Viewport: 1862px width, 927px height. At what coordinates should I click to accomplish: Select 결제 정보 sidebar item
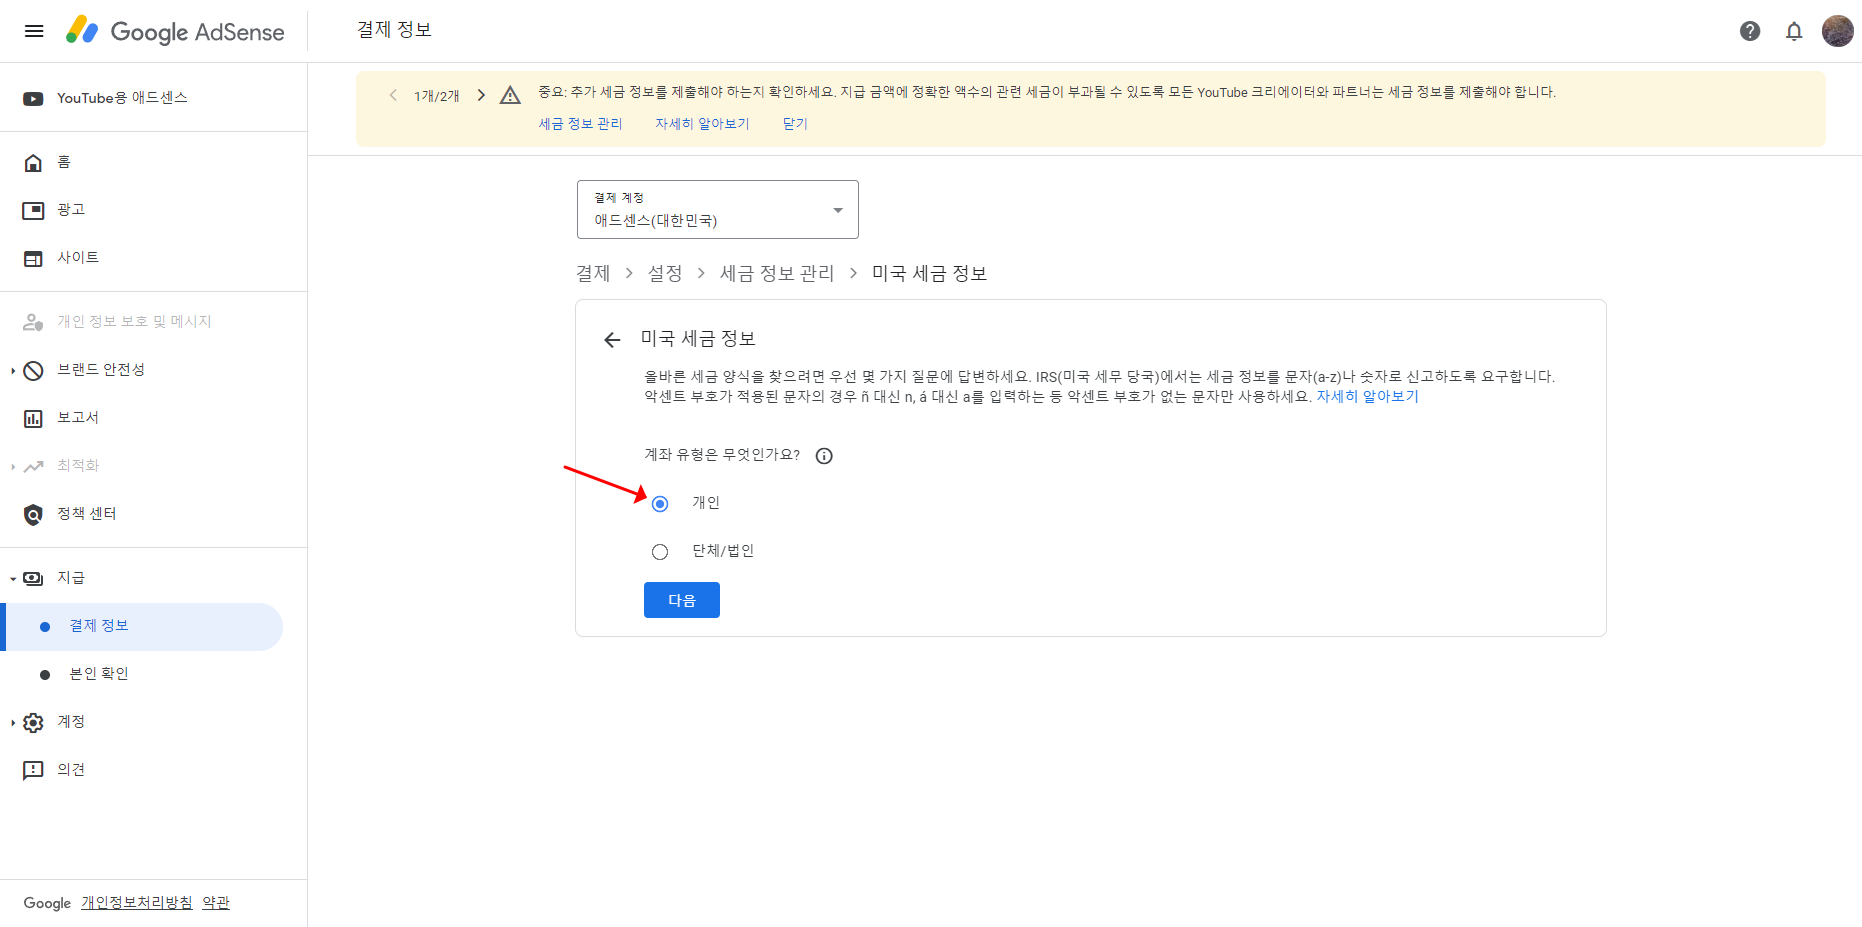pos(144,627)
